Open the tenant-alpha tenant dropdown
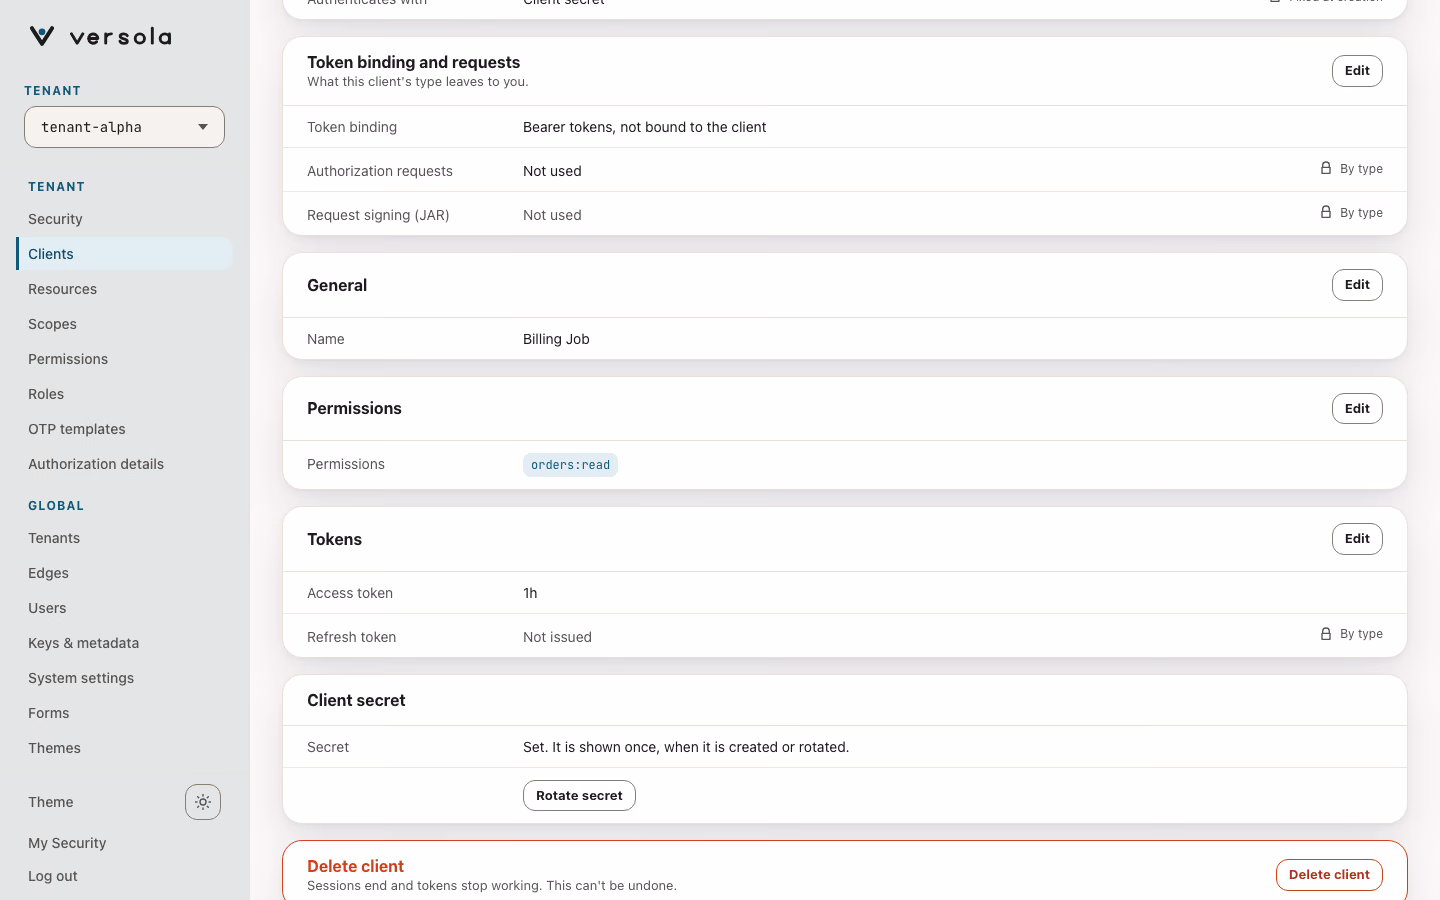1440x900 pixels. tap(124, 127)
